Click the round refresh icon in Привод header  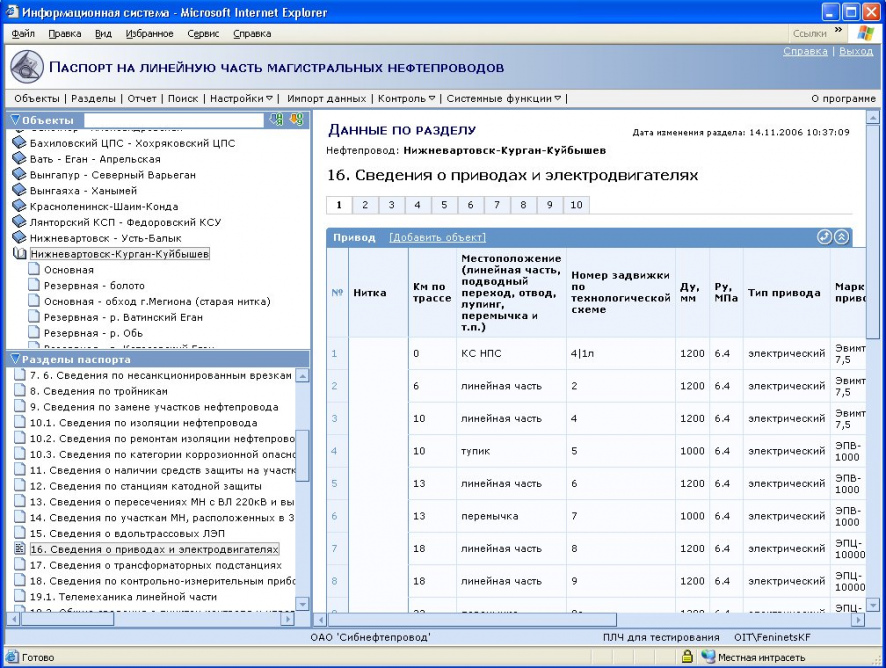(x=824, y=237)
